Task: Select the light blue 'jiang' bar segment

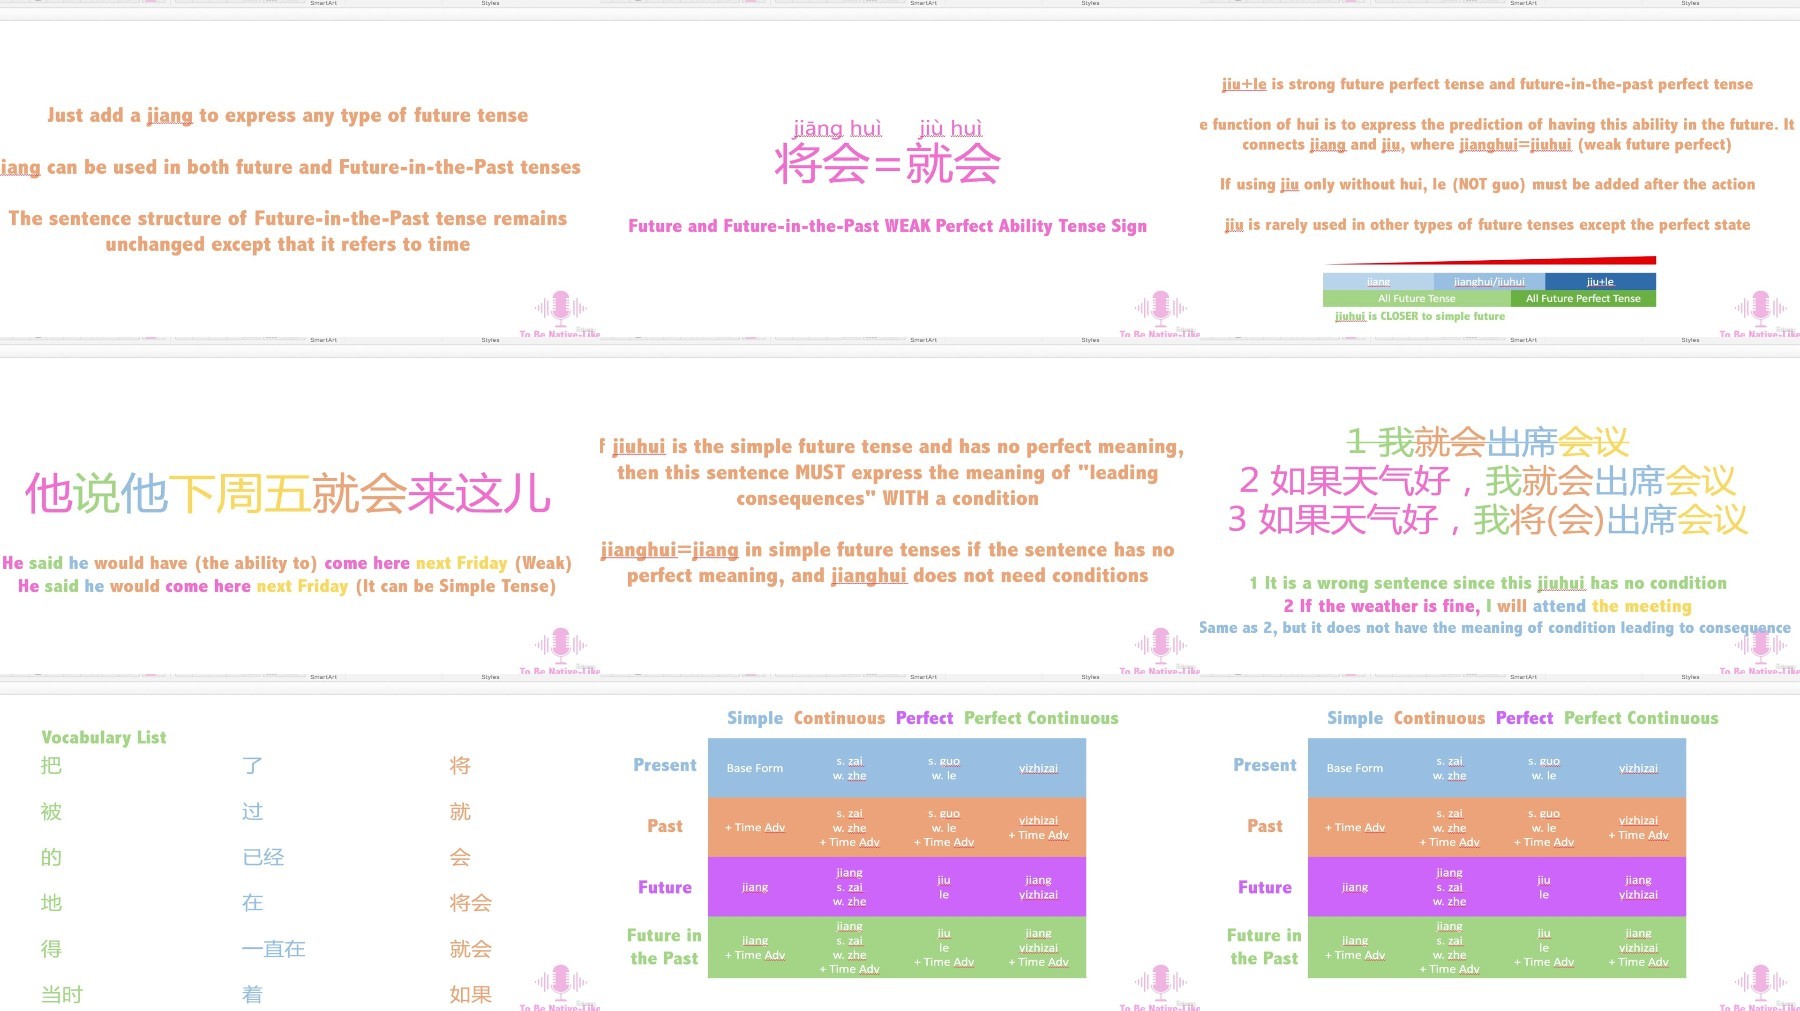Action: 1378,282
